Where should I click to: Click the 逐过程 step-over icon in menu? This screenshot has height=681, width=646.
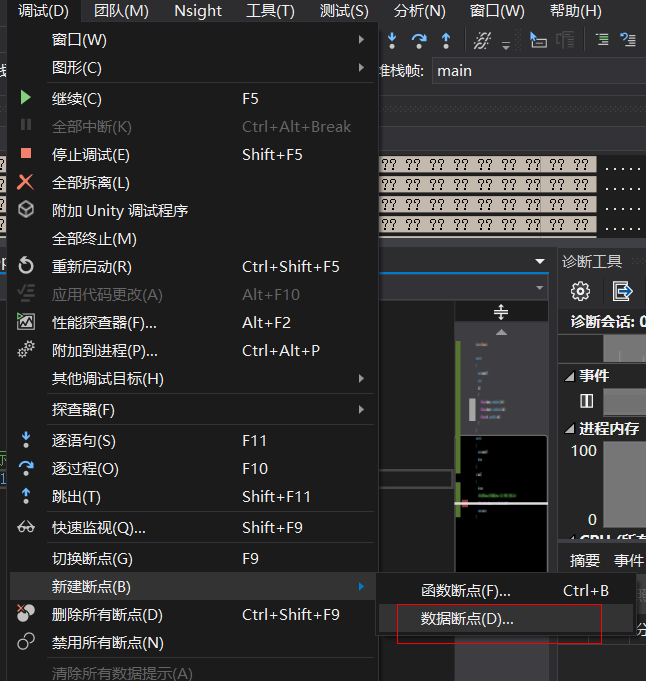(26, 468)
